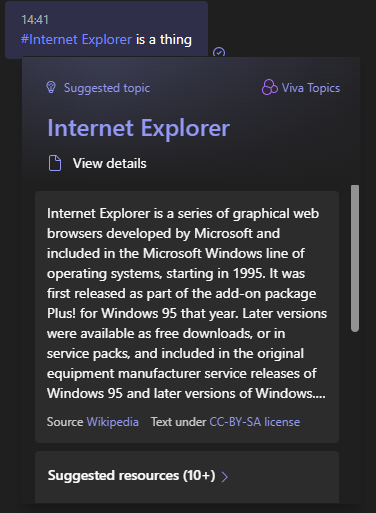Open View details for the topic
The width and height of the screenshot is (376, 513).
coord(110,163)
